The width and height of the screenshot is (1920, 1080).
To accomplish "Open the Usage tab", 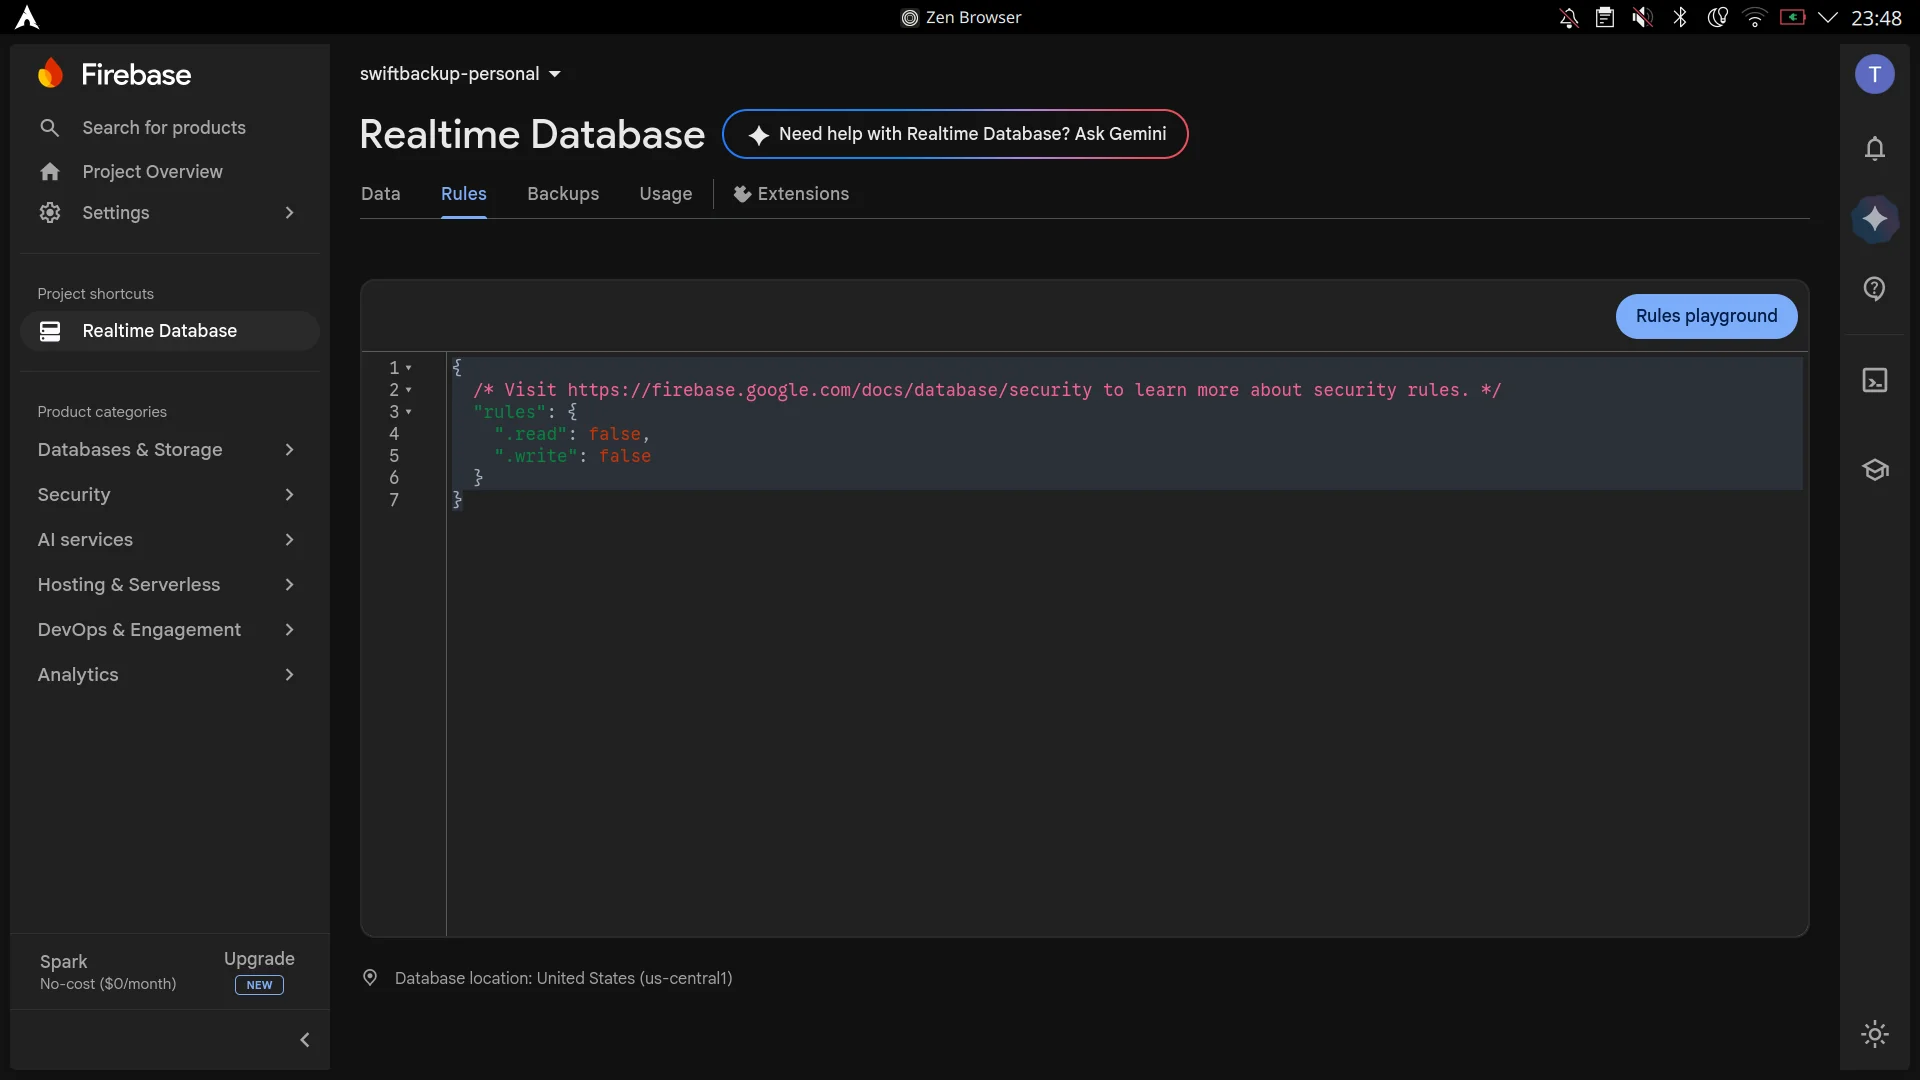I will pos(666,194).
